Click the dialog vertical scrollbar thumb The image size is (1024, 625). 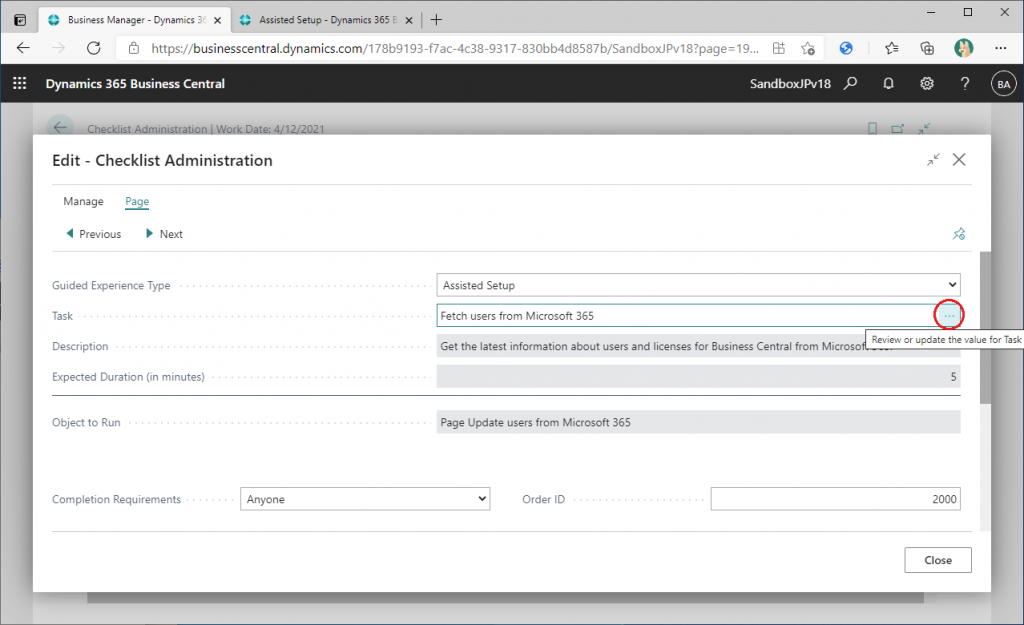[x=985, y=328]
